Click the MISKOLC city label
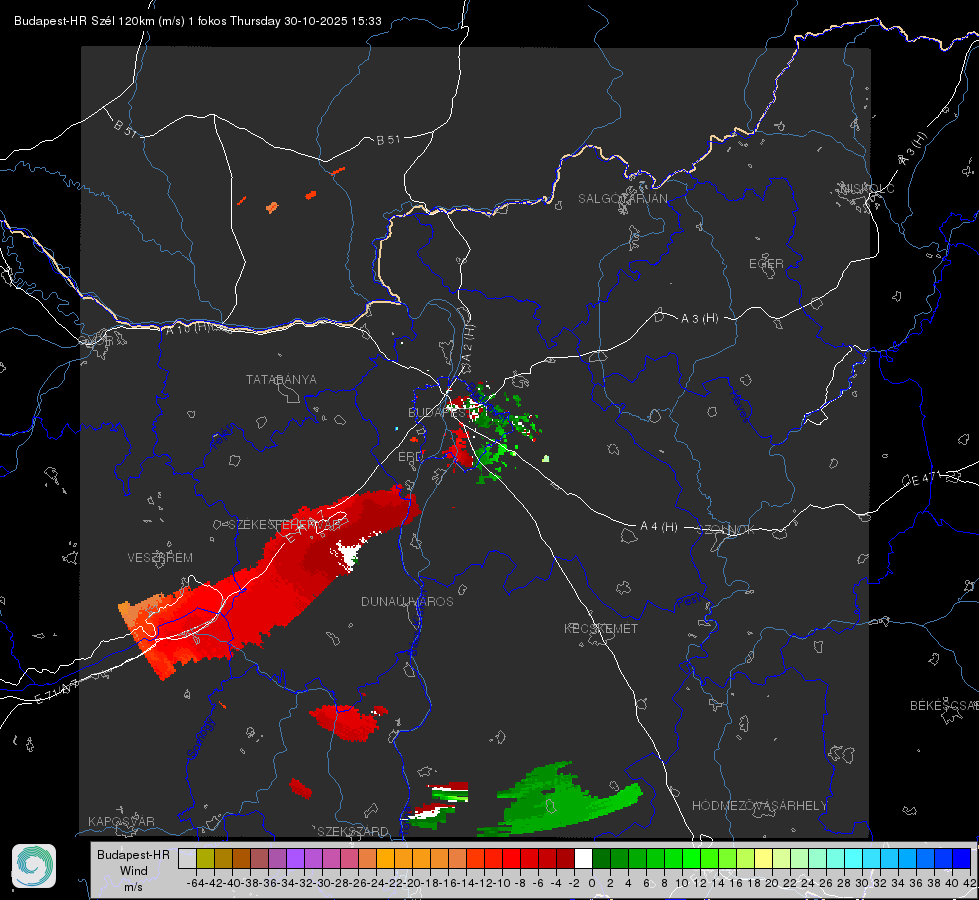This screenshot has width=979, height=900. click(868, 189)
